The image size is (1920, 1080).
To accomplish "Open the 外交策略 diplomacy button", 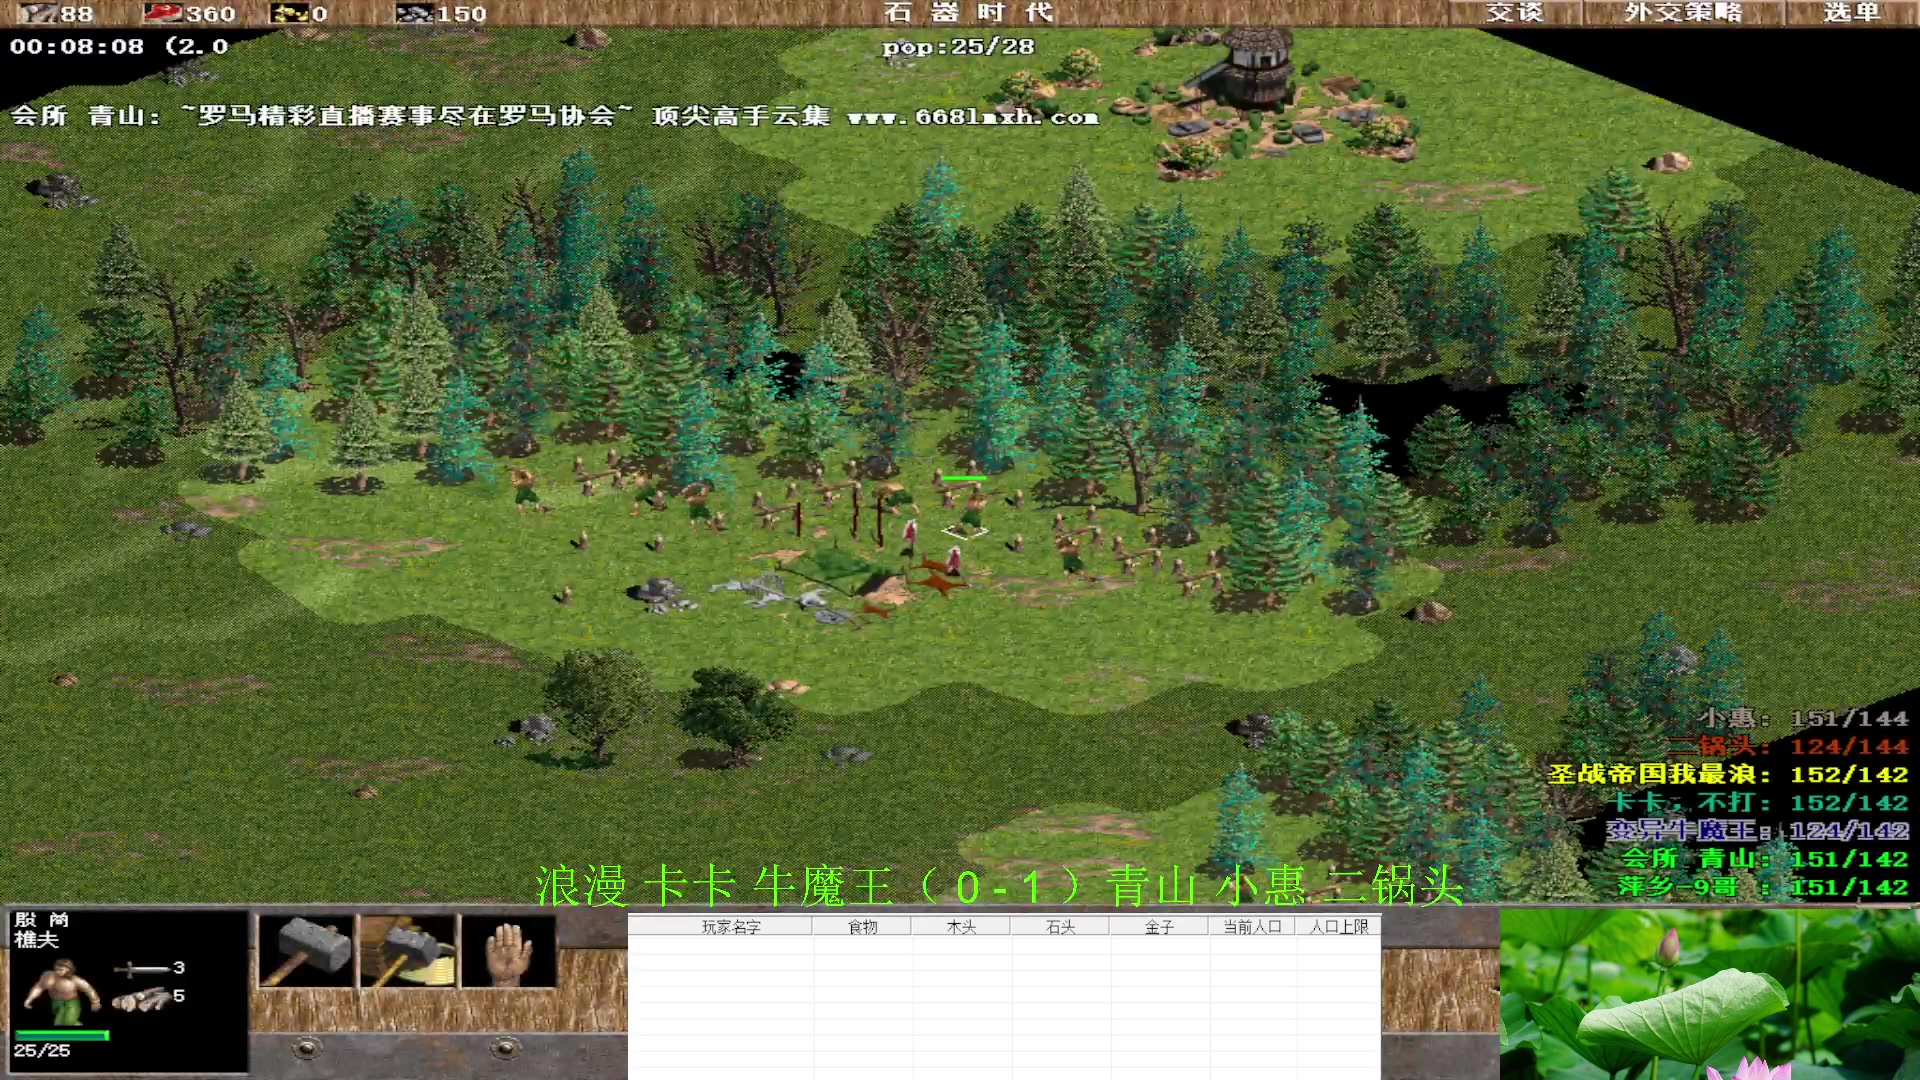I will pos(1683,13).
